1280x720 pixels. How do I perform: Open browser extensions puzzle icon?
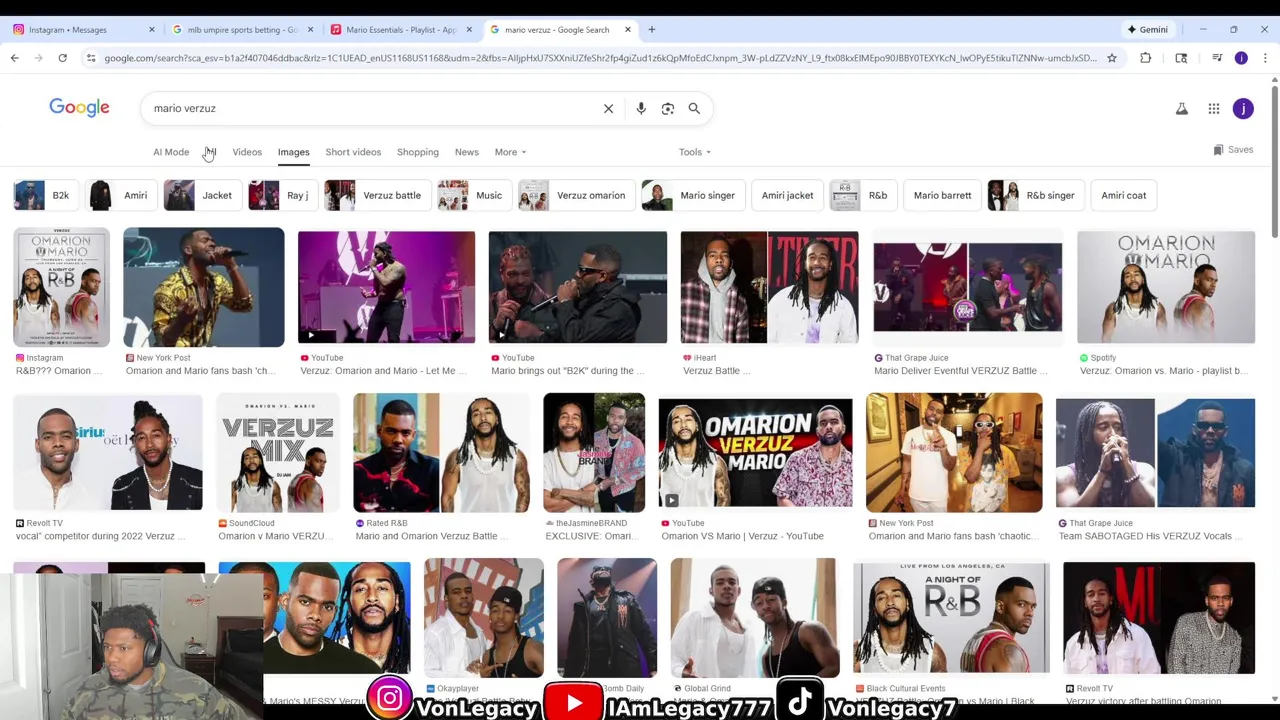(x=1146, y=58)
